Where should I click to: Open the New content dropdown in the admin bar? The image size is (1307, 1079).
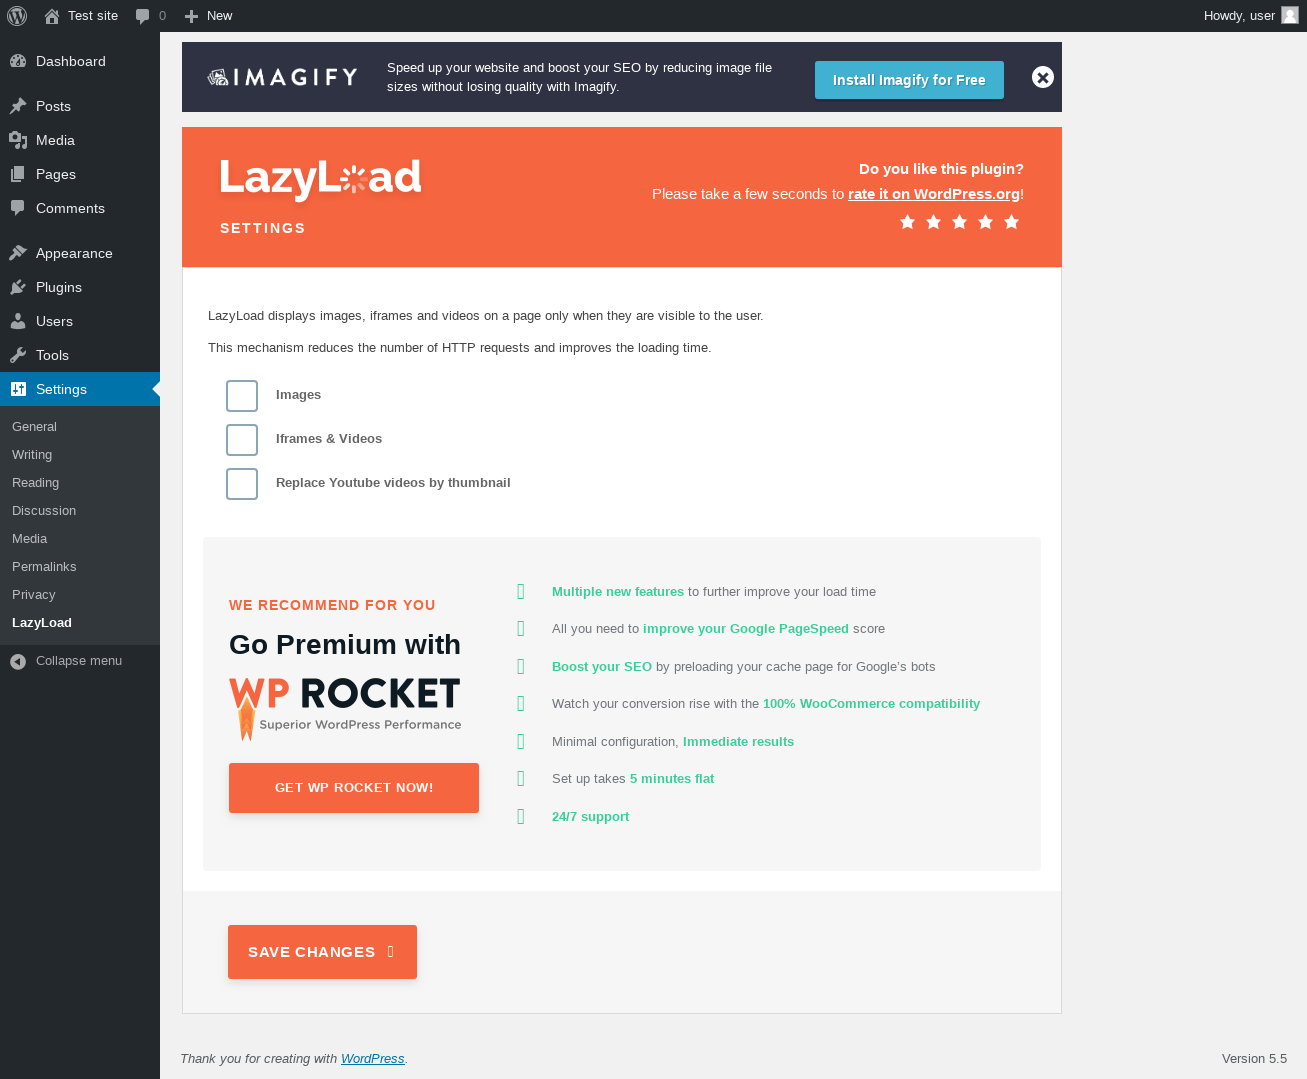208,16
